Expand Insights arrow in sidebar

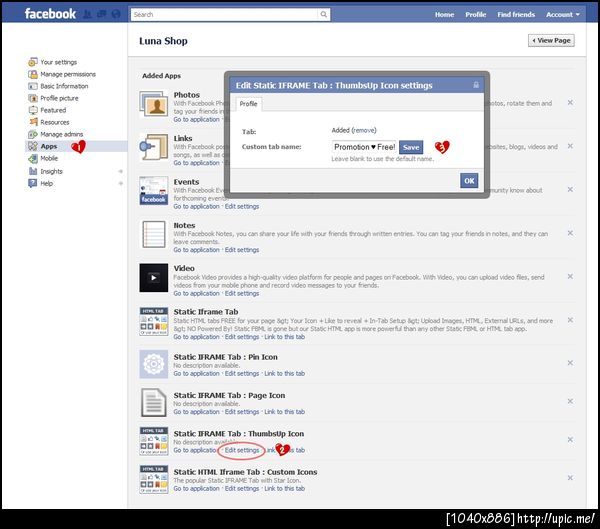(121, 171)
